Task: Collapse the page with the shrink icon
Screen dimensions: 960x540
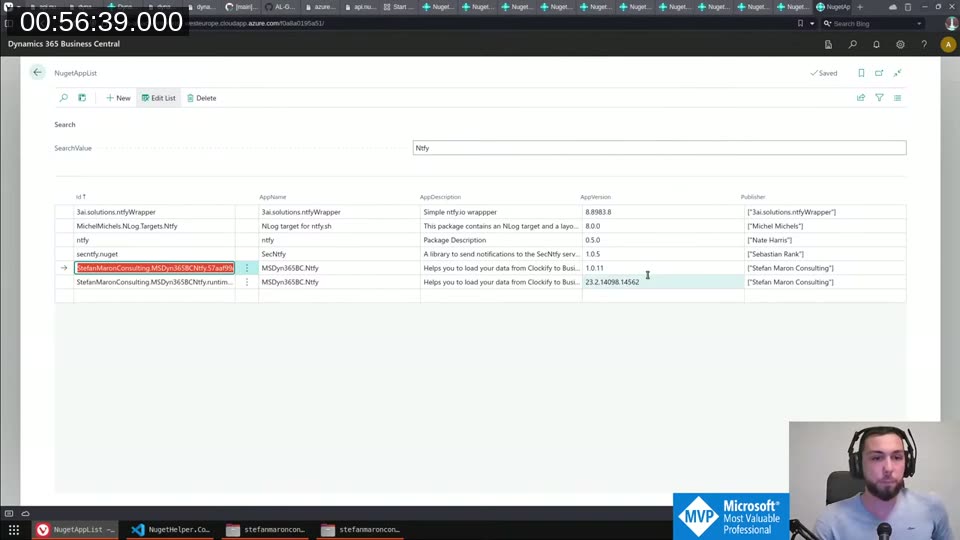Action: [x=898, y=73]
